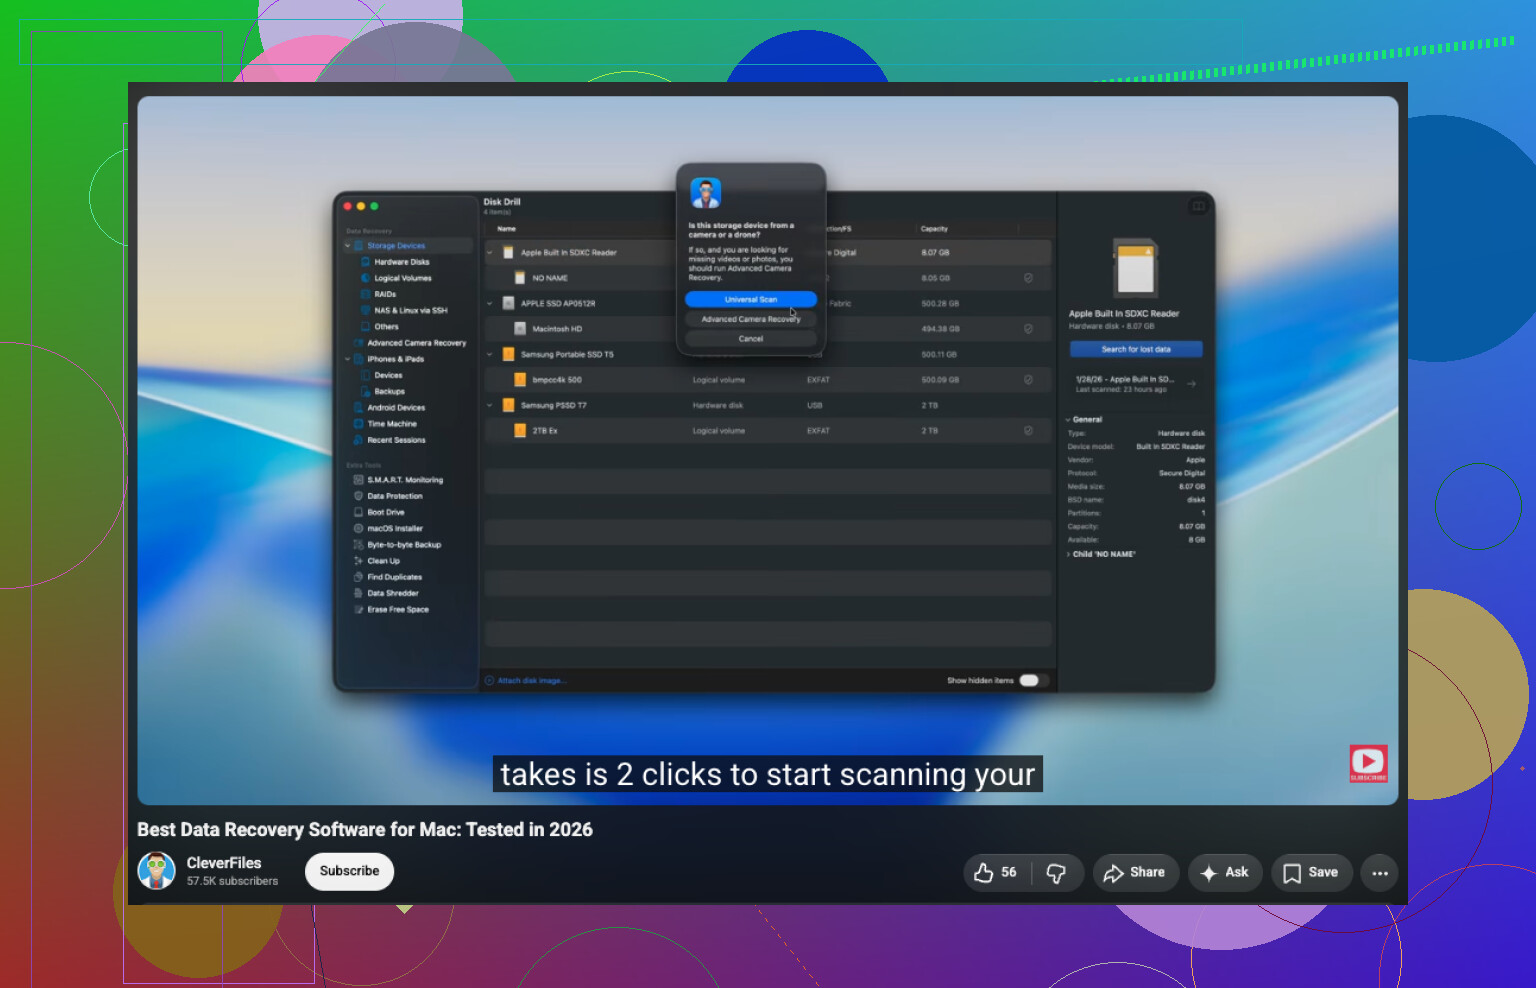Like the YouTube video
The height and width of the screenshot is (988, 1536).
[996, 873]
